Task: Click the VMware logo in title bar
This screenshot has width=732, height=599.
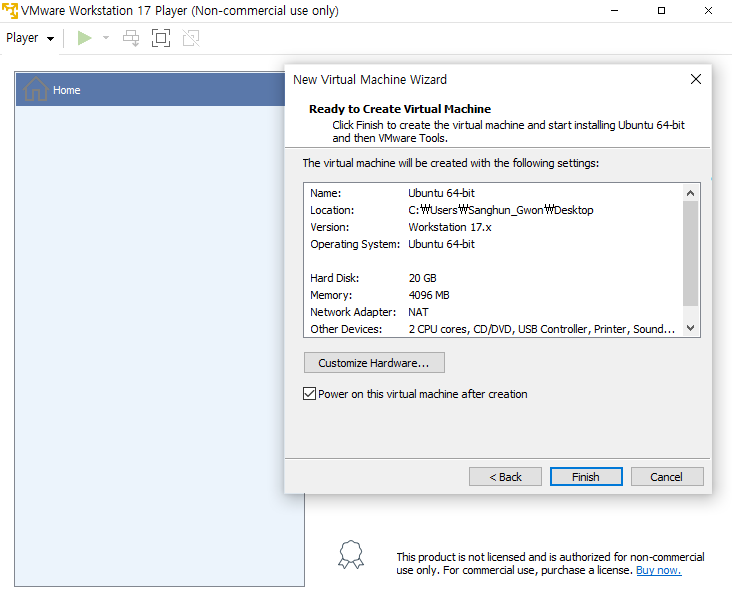Action: click(10, 10)
